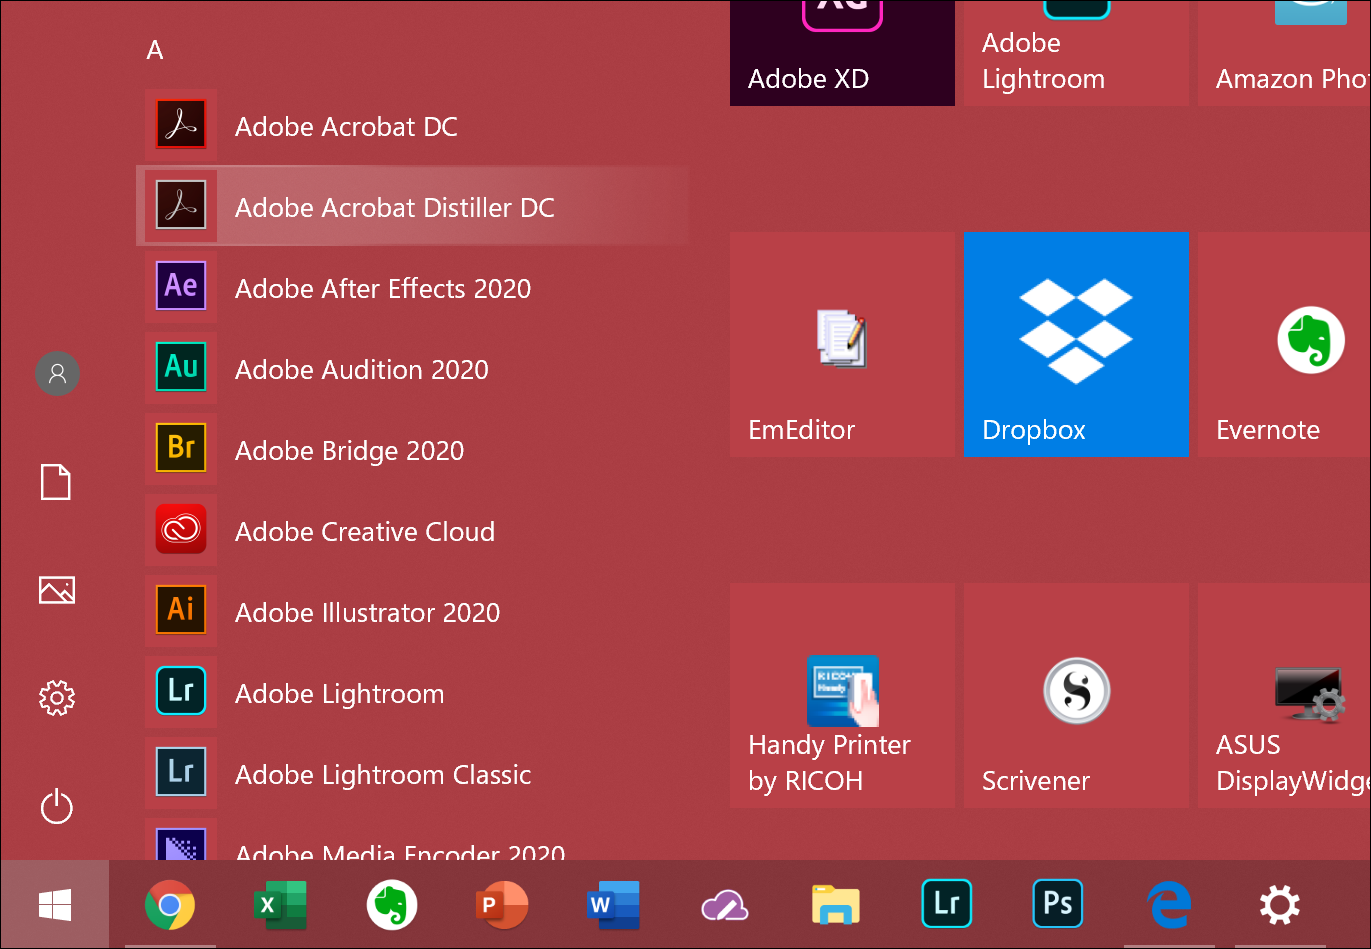Open File Explorer from the taskbar
Image resolution: width=1371 pixels, height=949 pixels.
click(835, 905)
